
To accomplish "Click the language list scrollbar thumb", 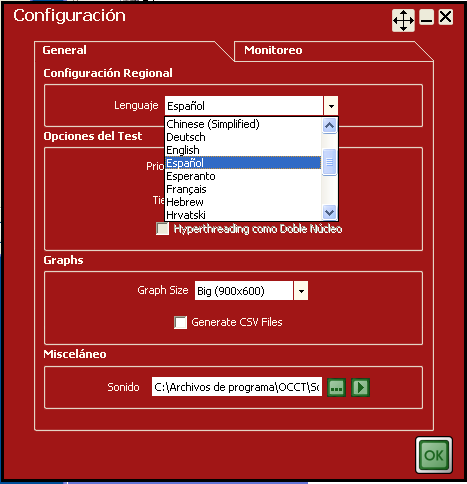I will (x=329, y=162).
